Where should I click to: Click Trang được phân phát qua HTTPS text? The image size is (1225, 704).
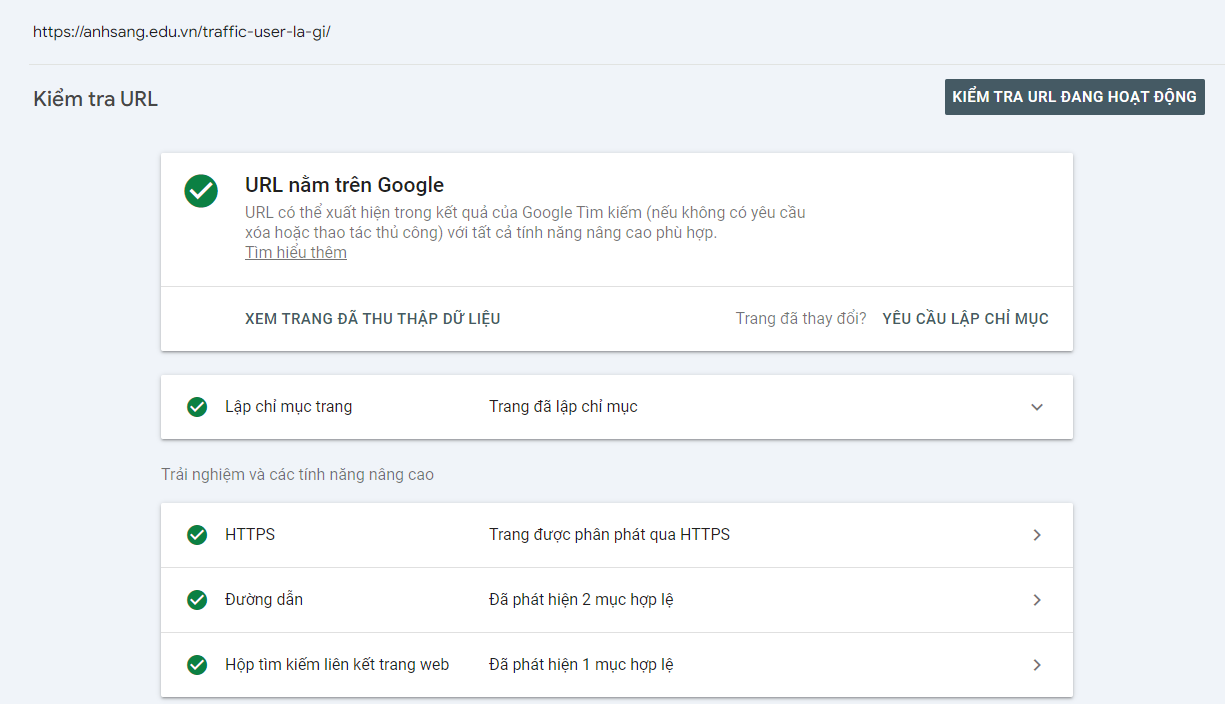pyautogui.click(x=609, y=535)
